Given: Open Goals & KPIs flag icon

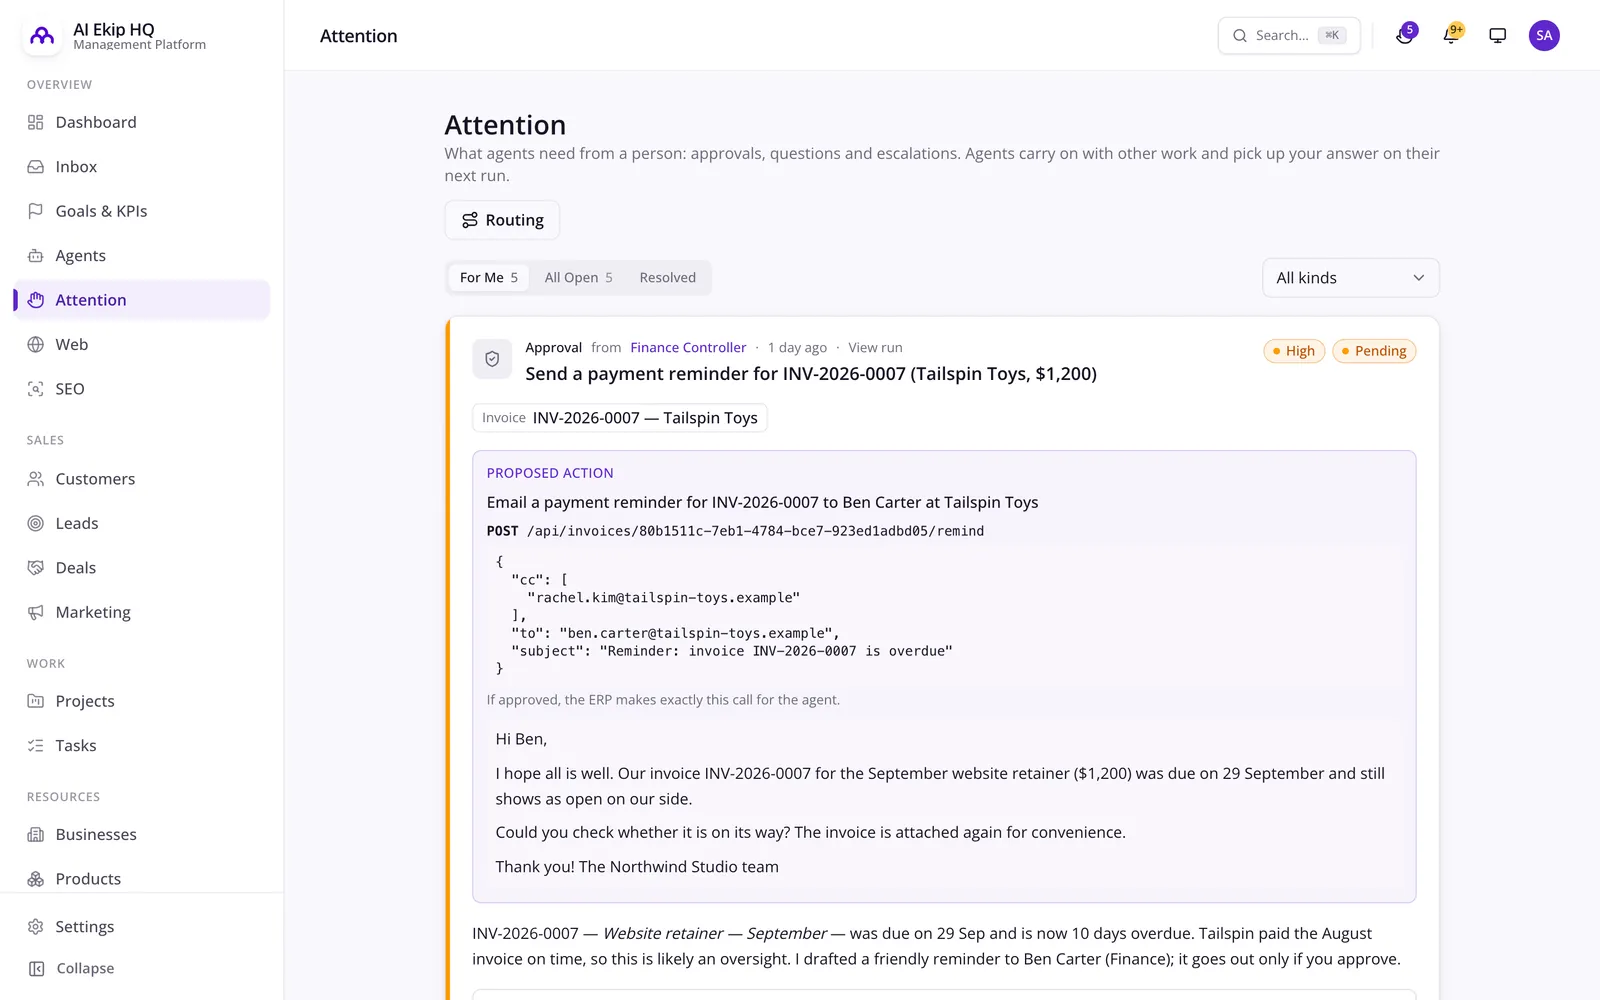Looking at the screenshot, I should click(x=36, y=211).
